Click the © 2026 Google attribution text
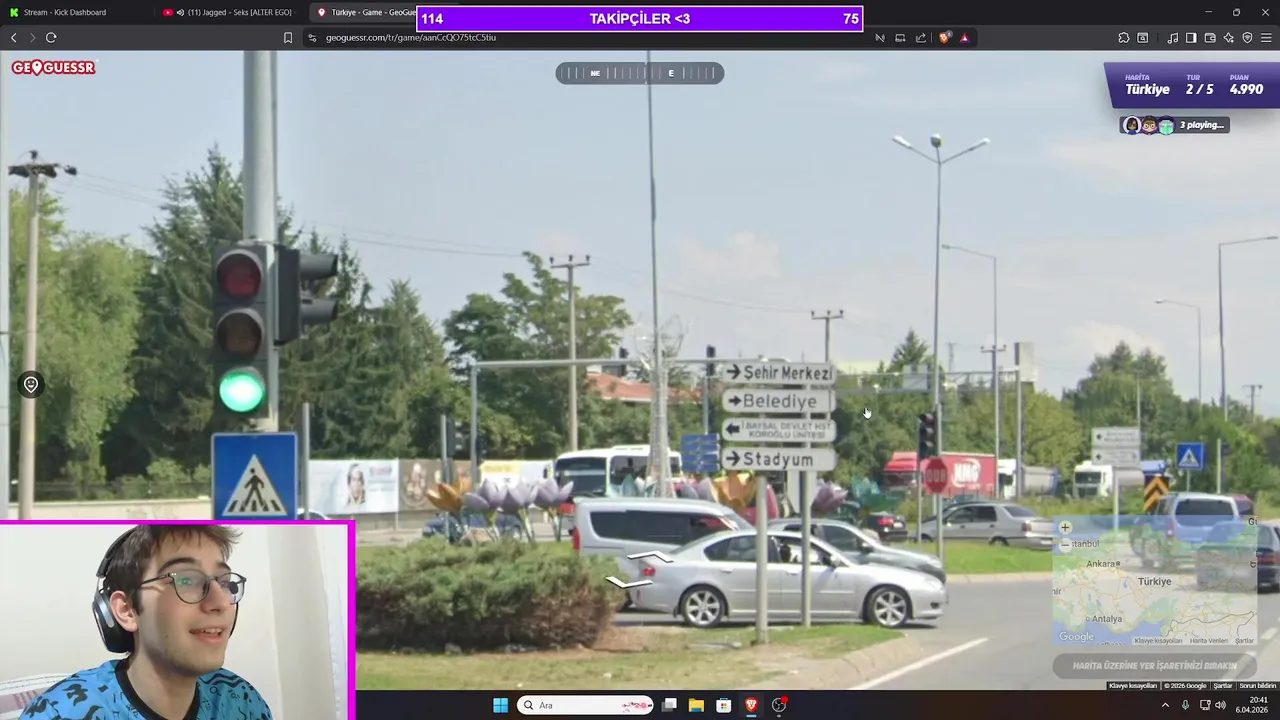This screenshot has height=720, width=1280. [x=1185, y=686]
